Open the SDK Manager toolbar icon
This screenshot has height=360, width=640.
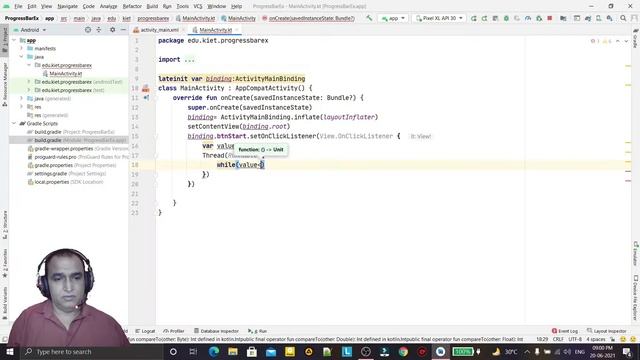(609, 18)
